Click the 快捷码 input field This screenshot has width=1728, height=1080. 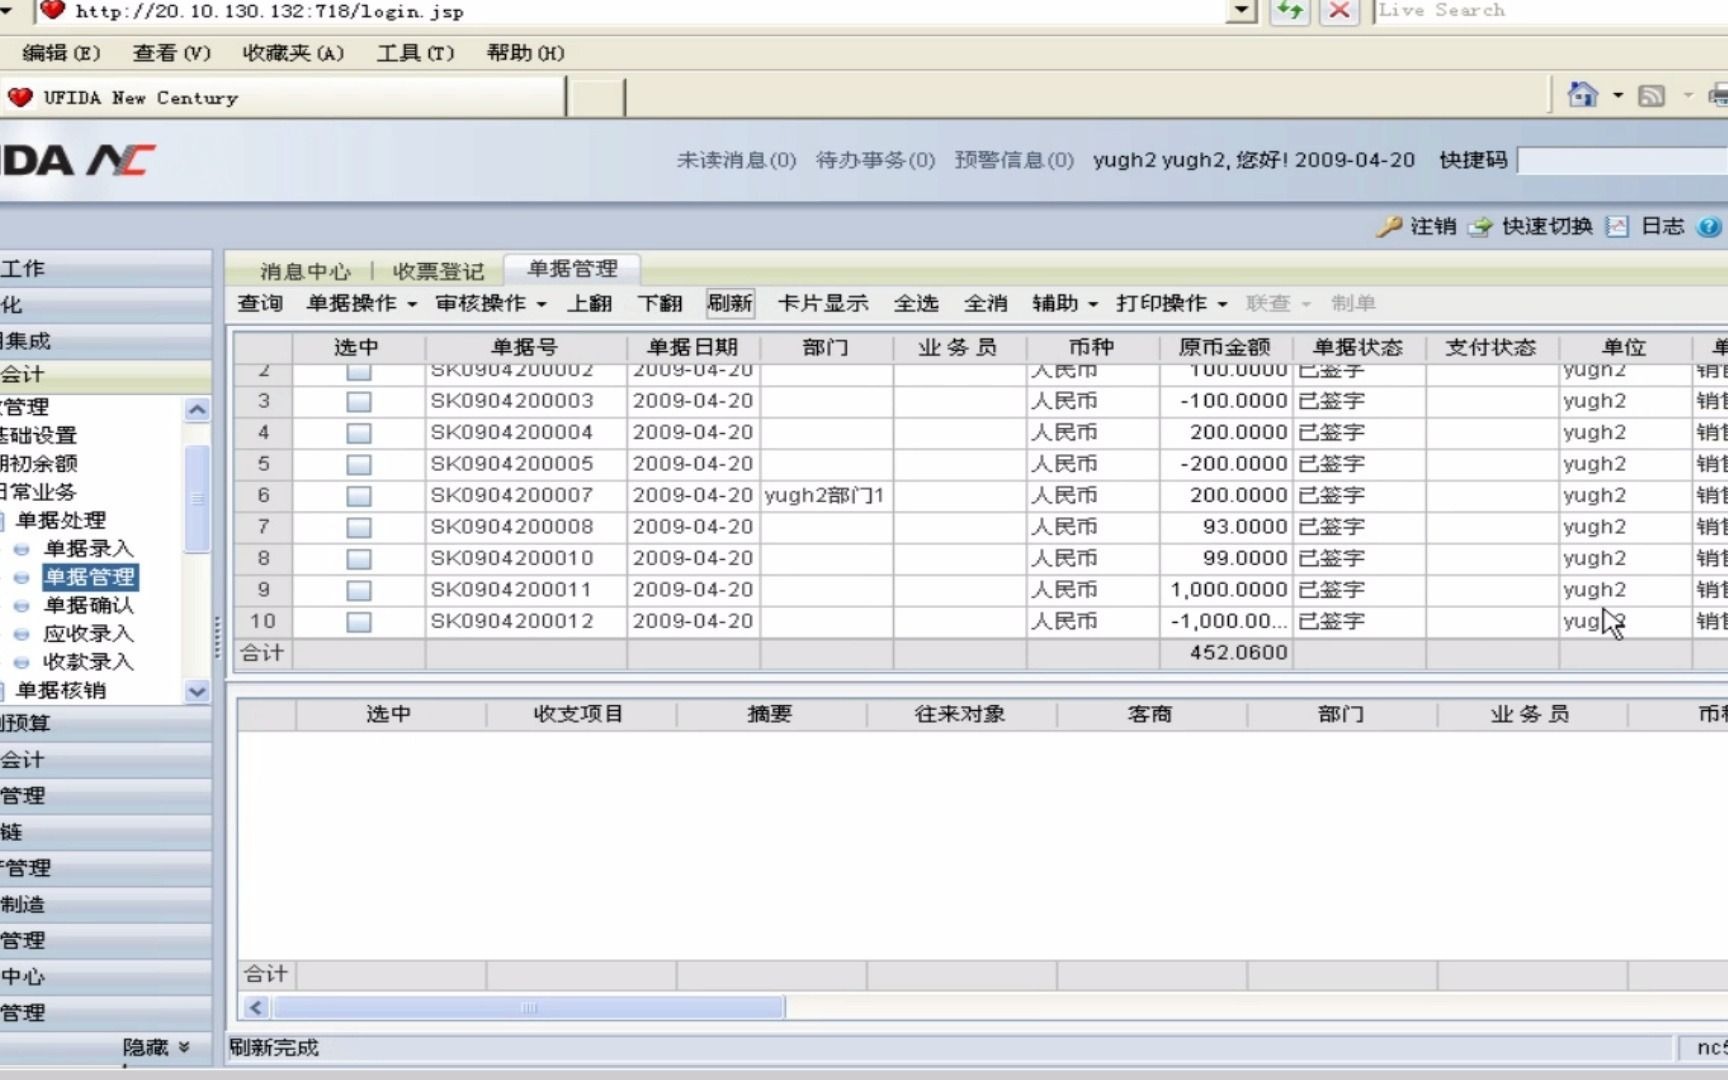(1622, 160)
